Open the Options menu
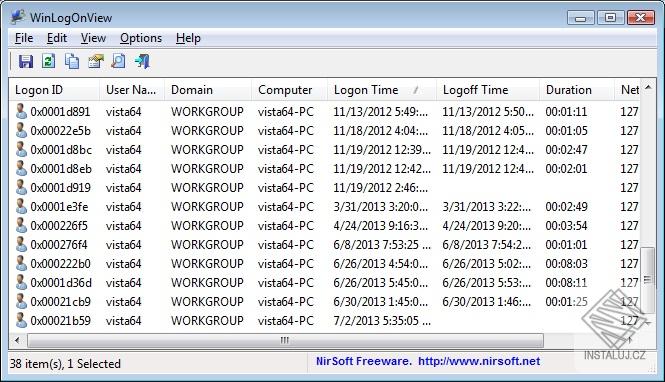This screenshot has height=382, width=665. point(141,38)
